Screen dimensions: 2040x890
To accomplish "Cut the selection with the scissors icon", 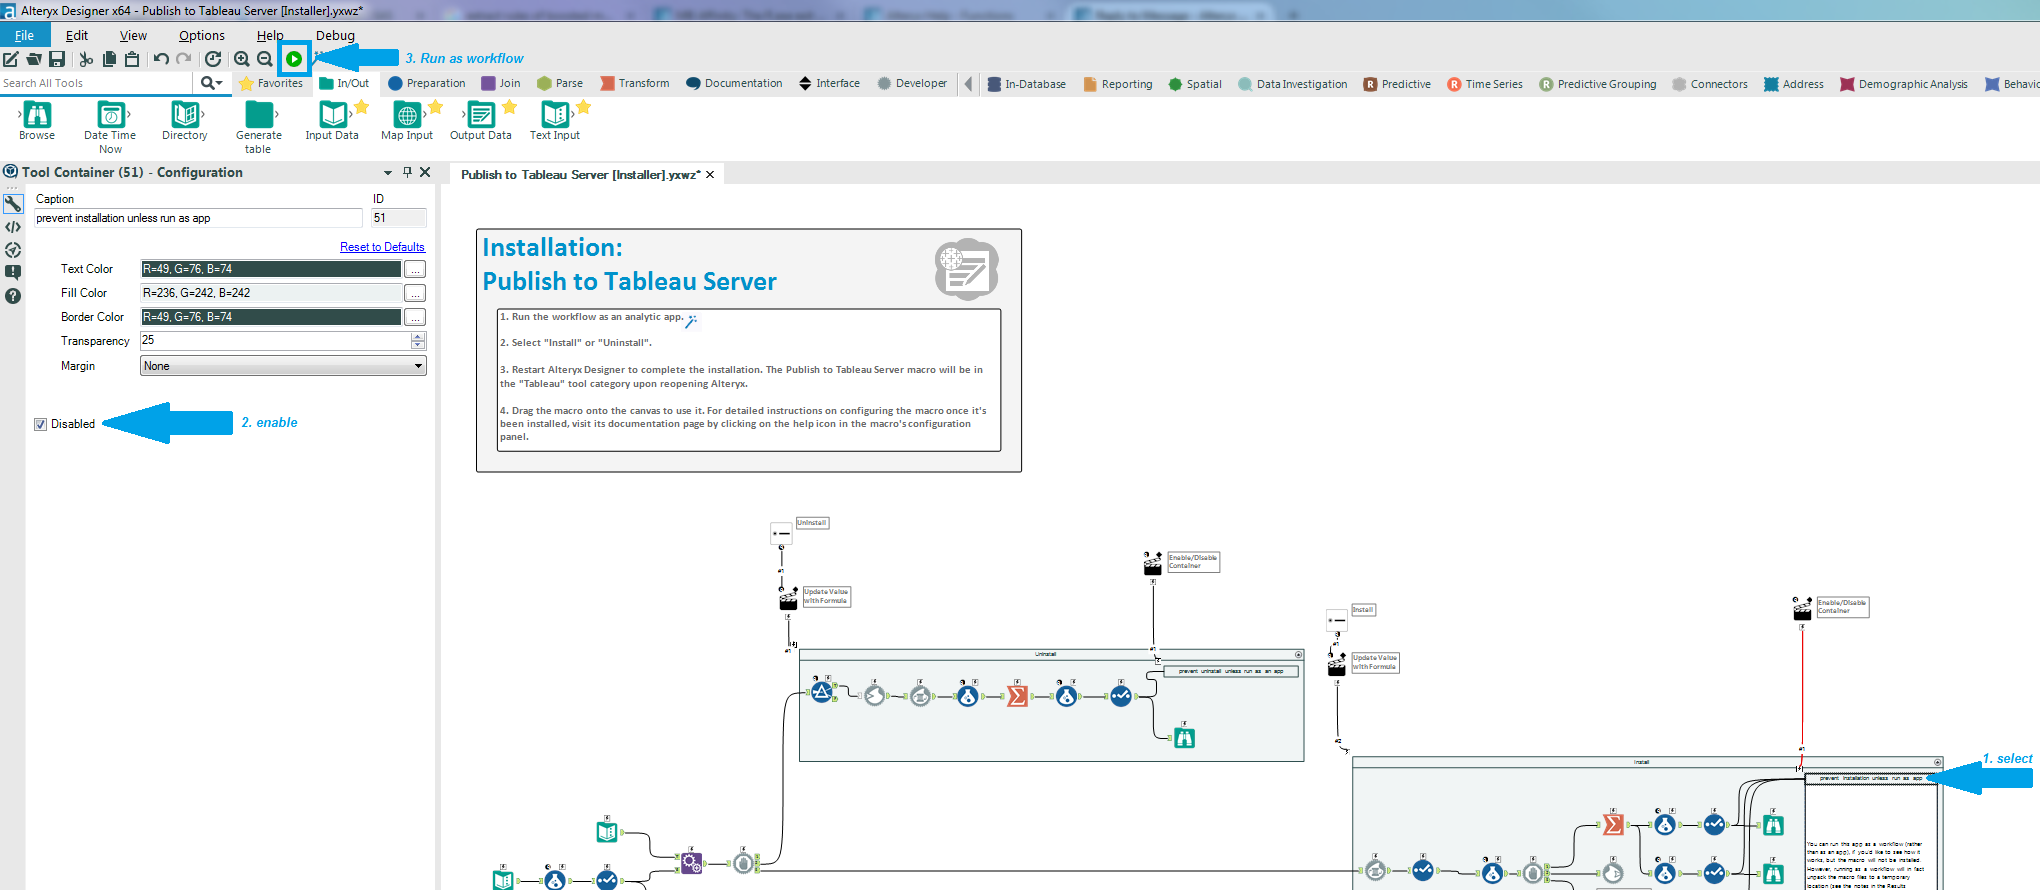I will (x=86, y=59).
